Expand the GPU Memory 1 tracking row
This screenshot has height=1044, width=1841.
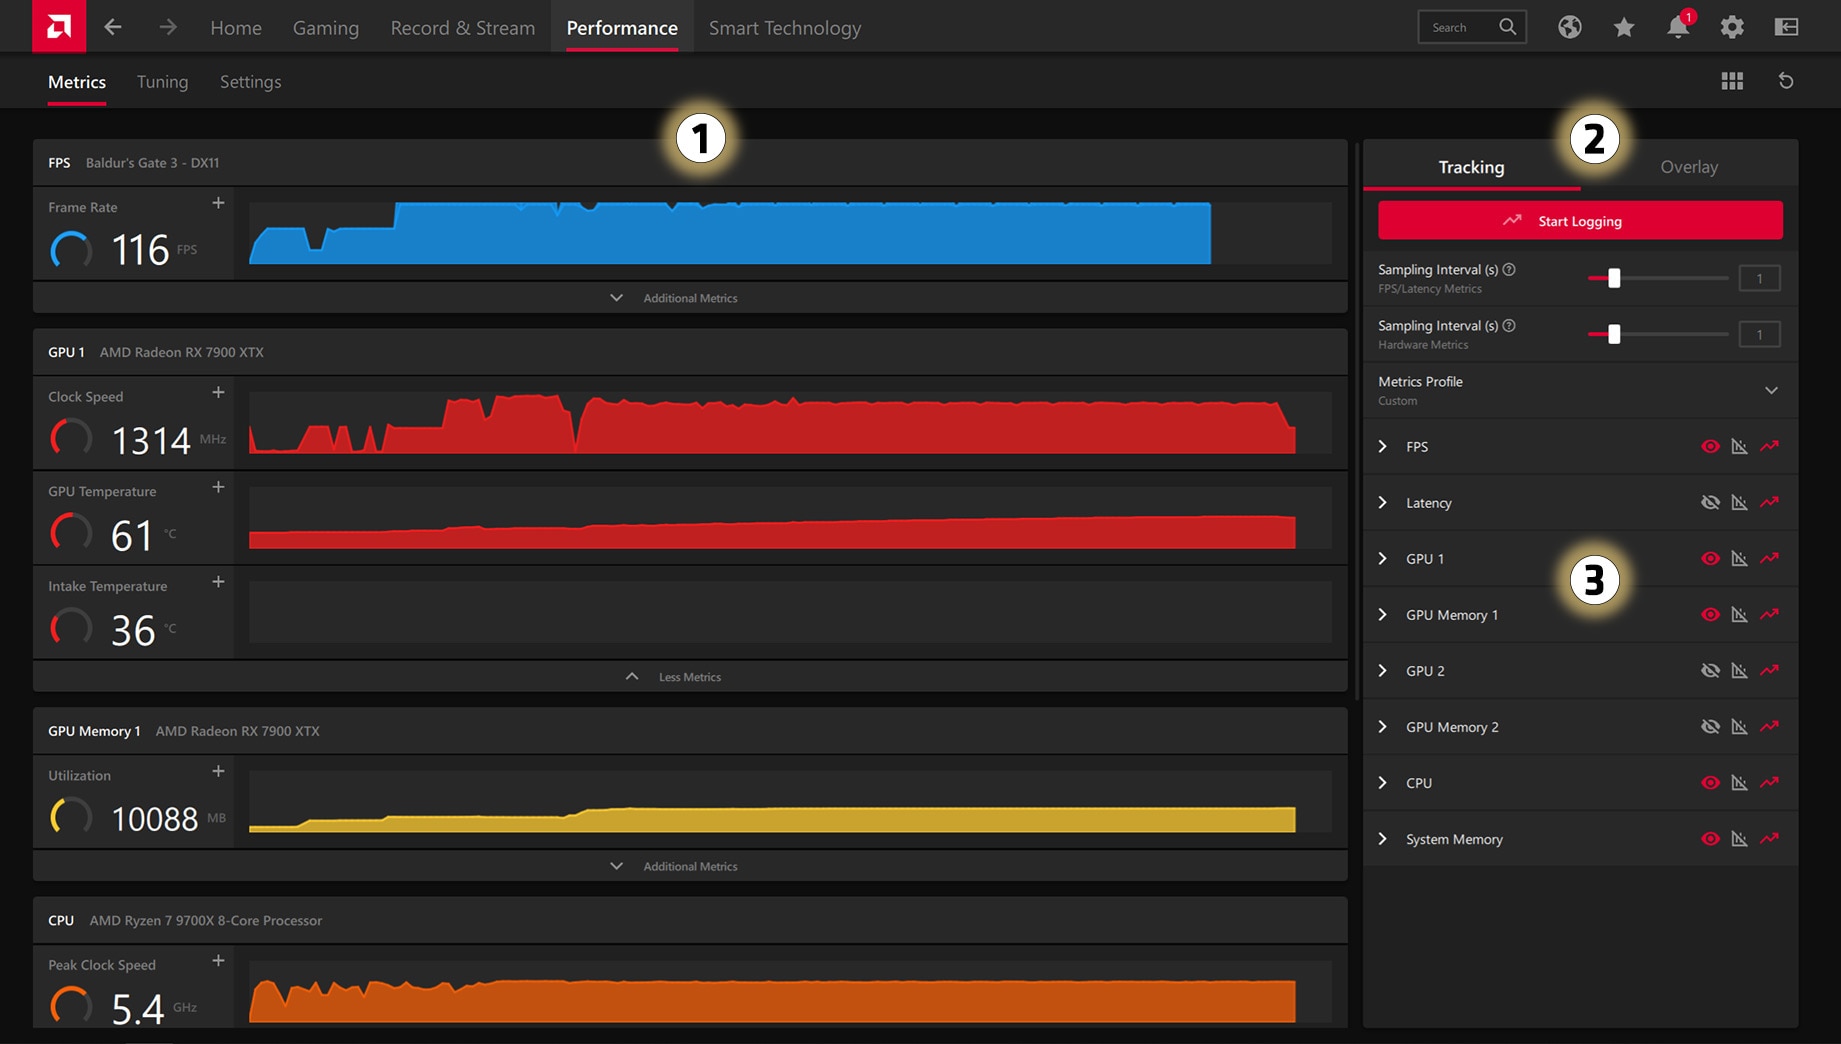1383,614
